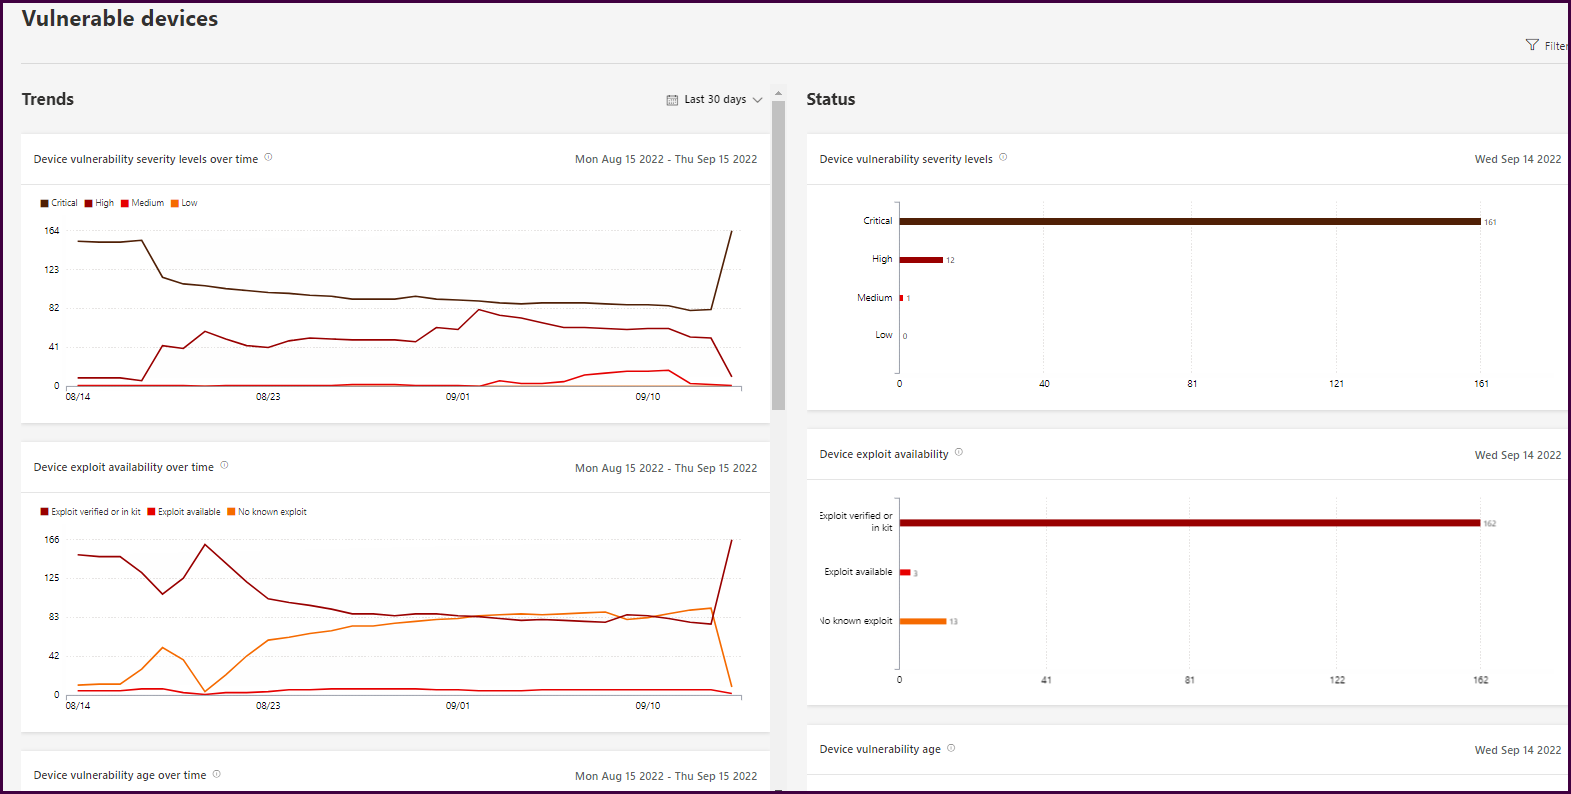
Task: Open the Last 30 days dropdown
Action: [x=715, y=100]
